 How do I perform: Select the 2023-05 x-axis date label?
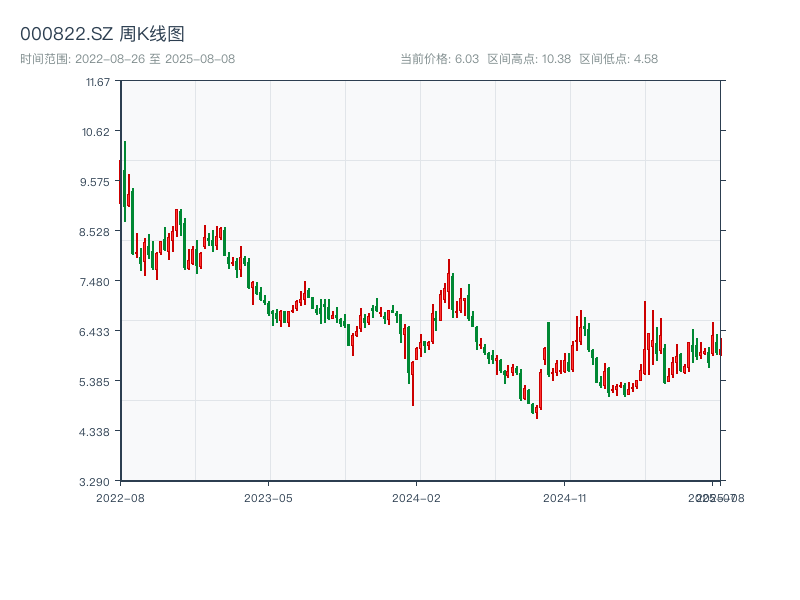click(x=268, y=497)
